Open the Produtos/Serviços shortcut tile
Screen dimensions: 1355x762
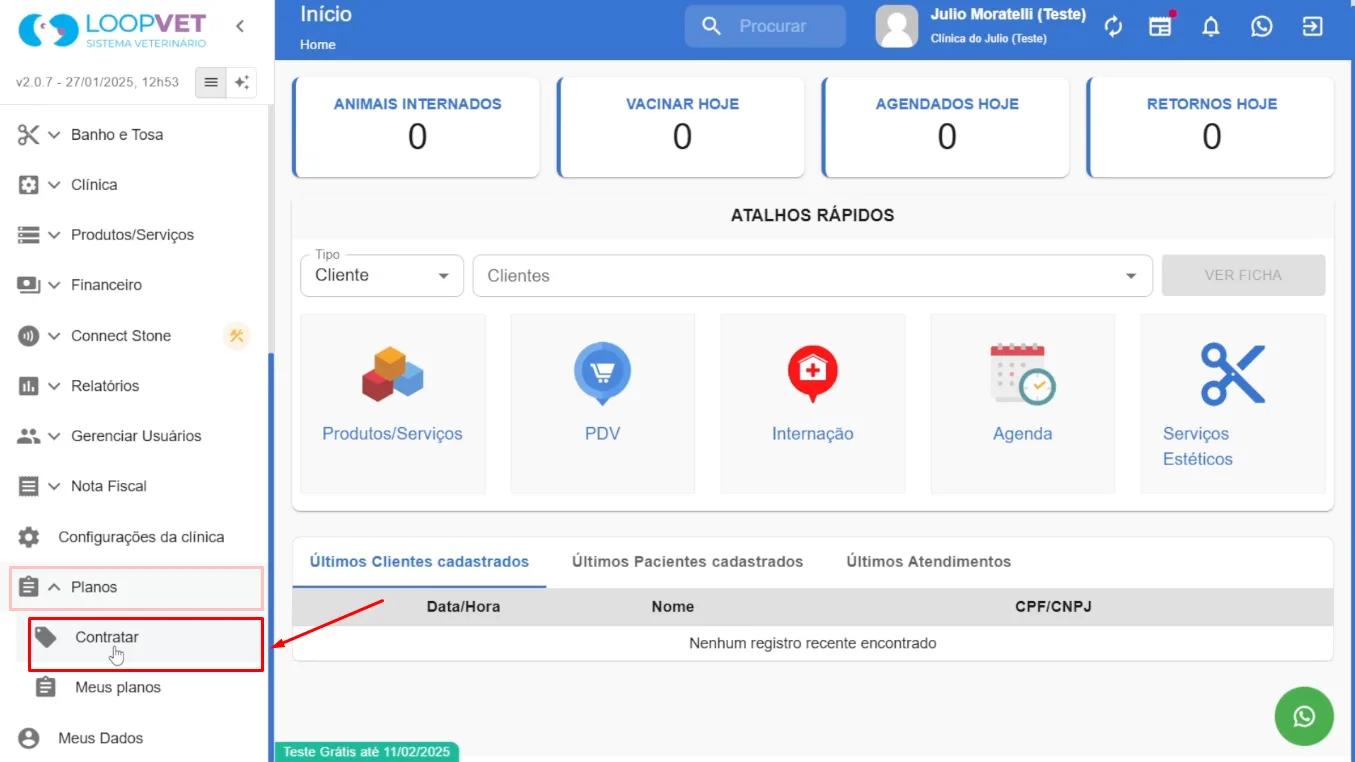(393, 404)
